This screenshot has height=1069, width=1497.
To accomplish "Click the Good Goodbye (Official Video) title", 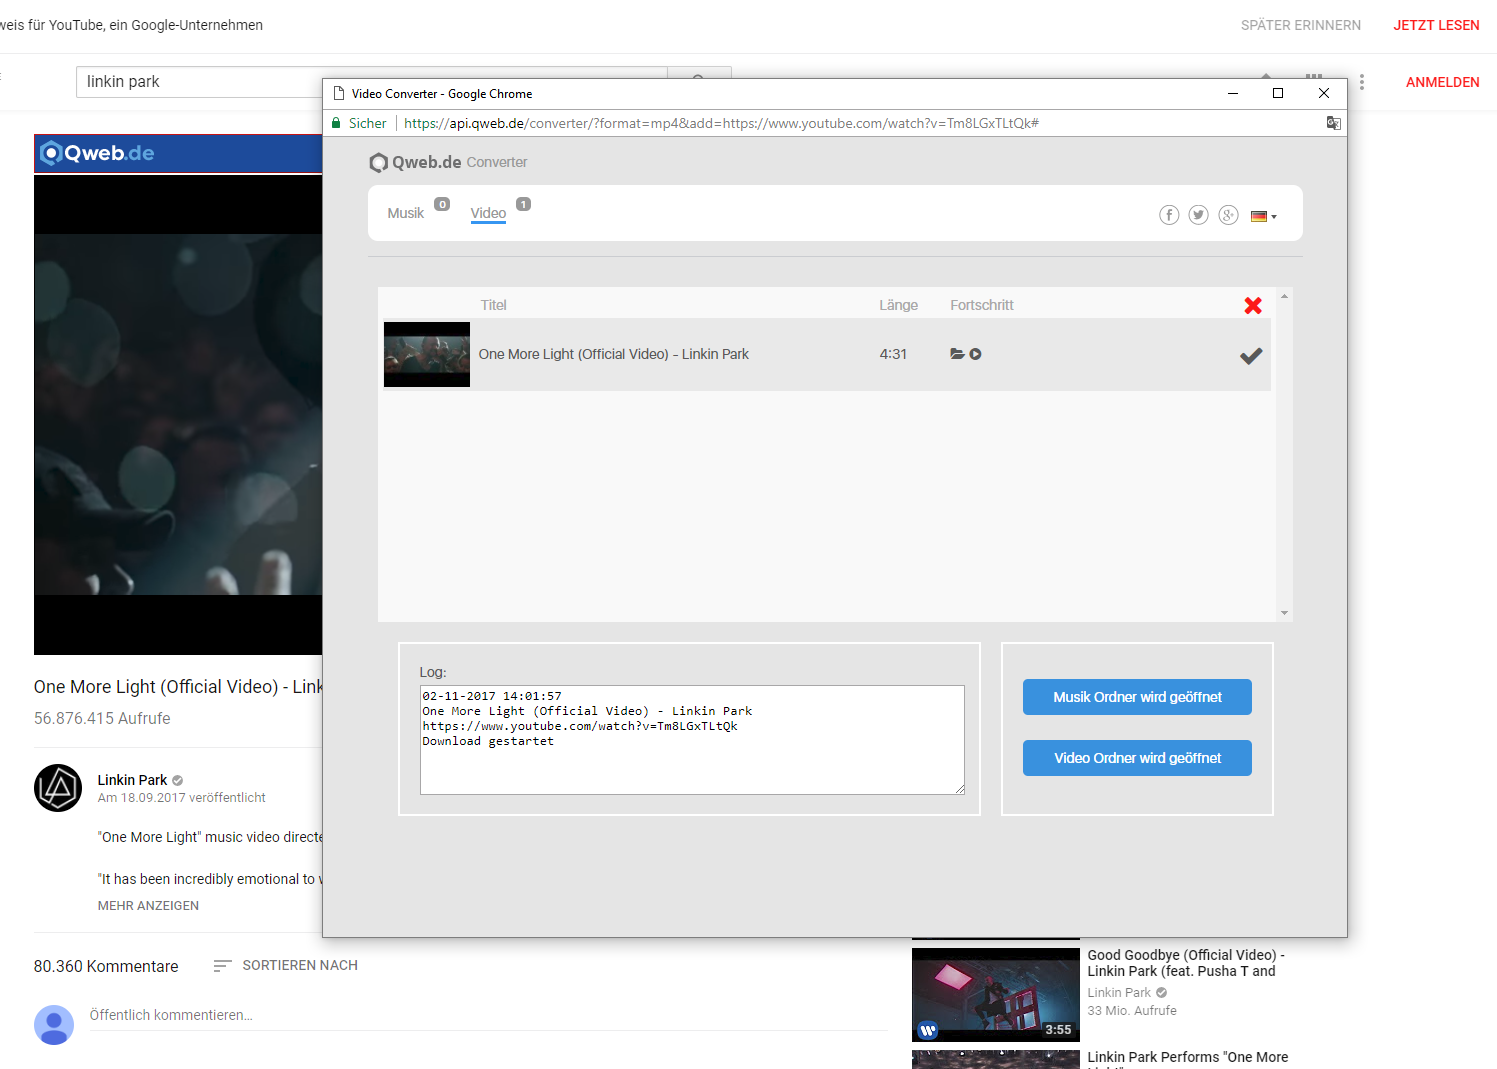I will coord(1186,963).
